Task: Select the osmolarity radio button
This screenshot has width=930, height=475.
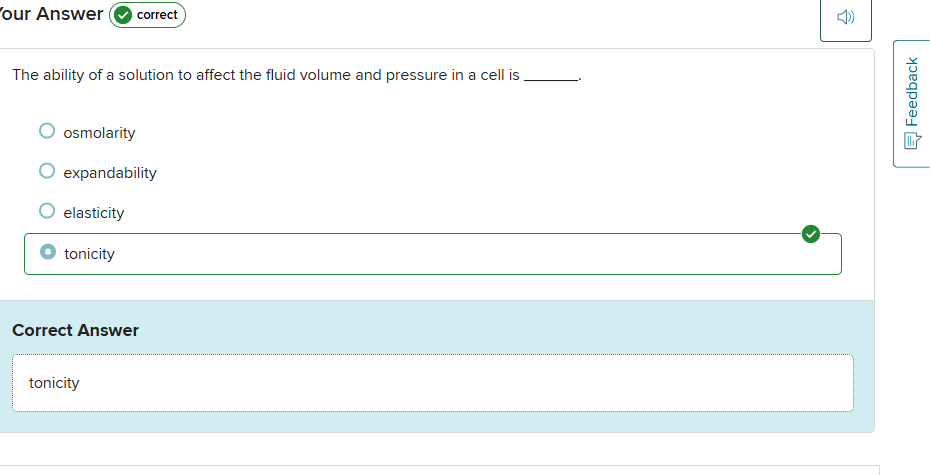Action: [x=47, y=131]
